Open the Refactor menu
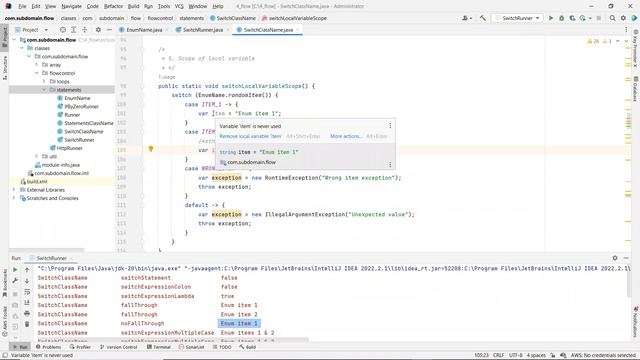 (113, 6)
